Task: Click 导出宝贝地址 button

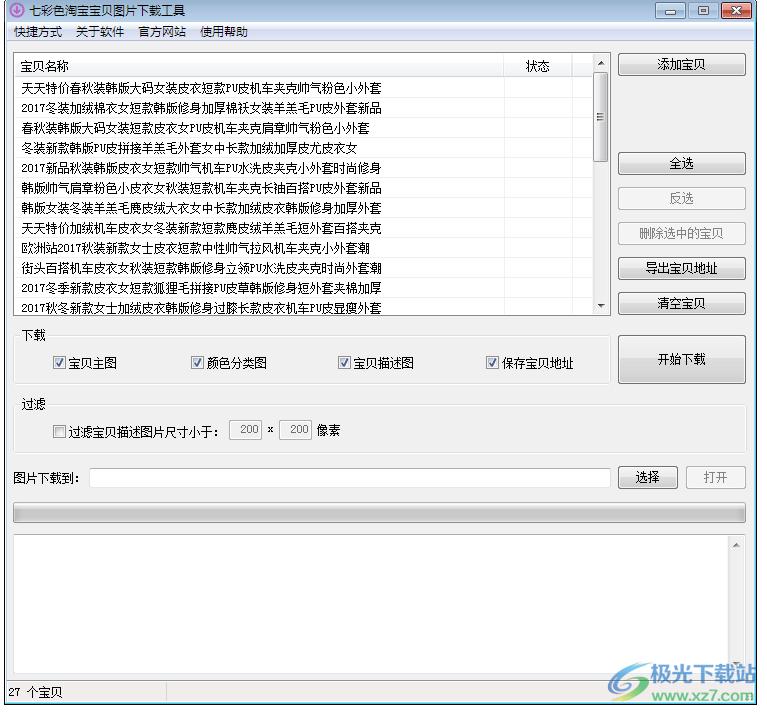Action: pos(681,269)
